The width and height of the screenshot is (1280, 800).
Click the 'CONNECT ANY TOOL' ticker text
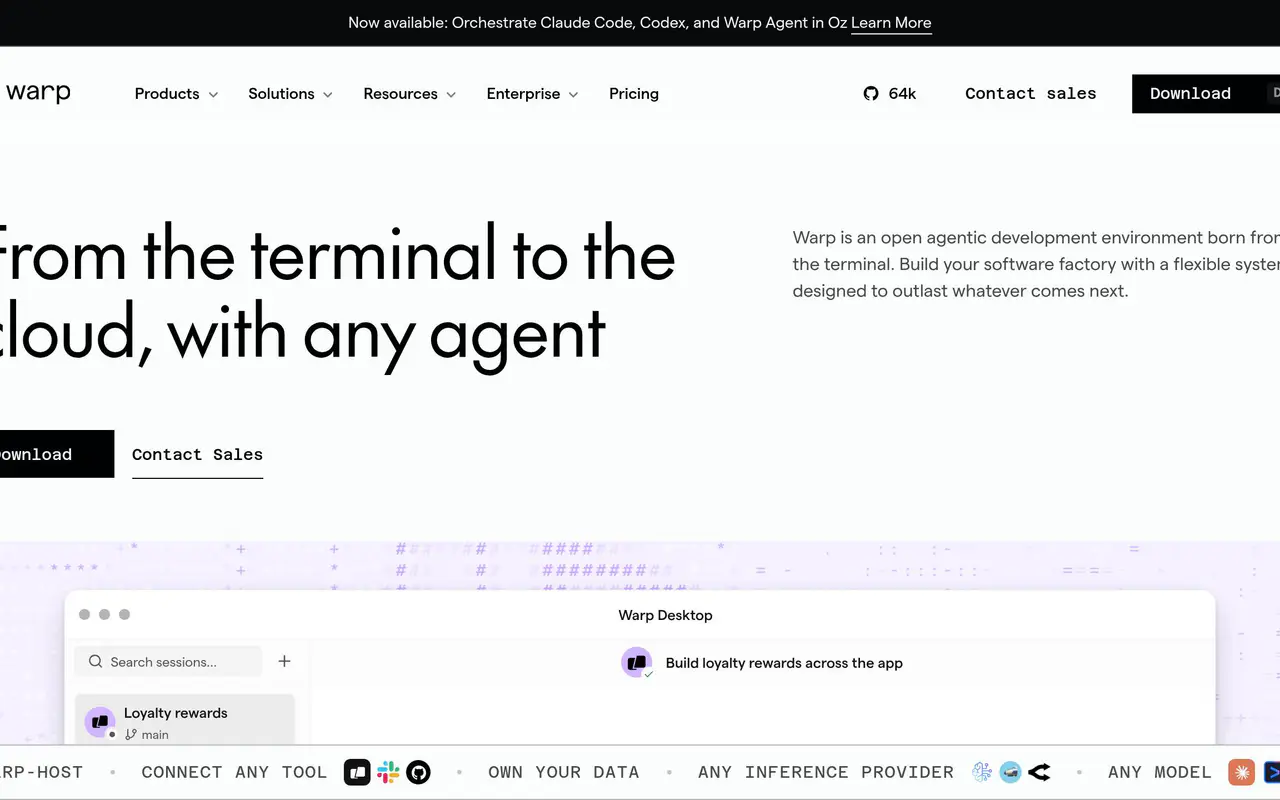(234, 772)
